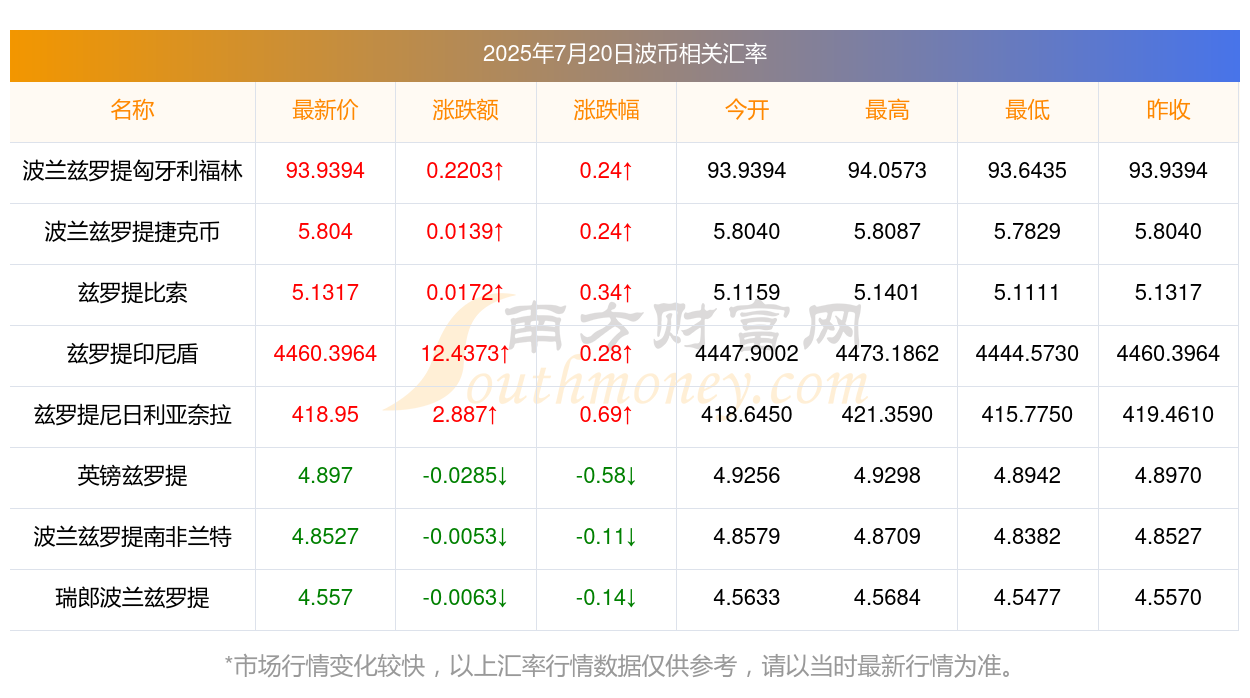Screen dimensions: 1250x698
Task: Click the title 2025年7月20日波币相关汇率
Action: [x=625, y=54]
